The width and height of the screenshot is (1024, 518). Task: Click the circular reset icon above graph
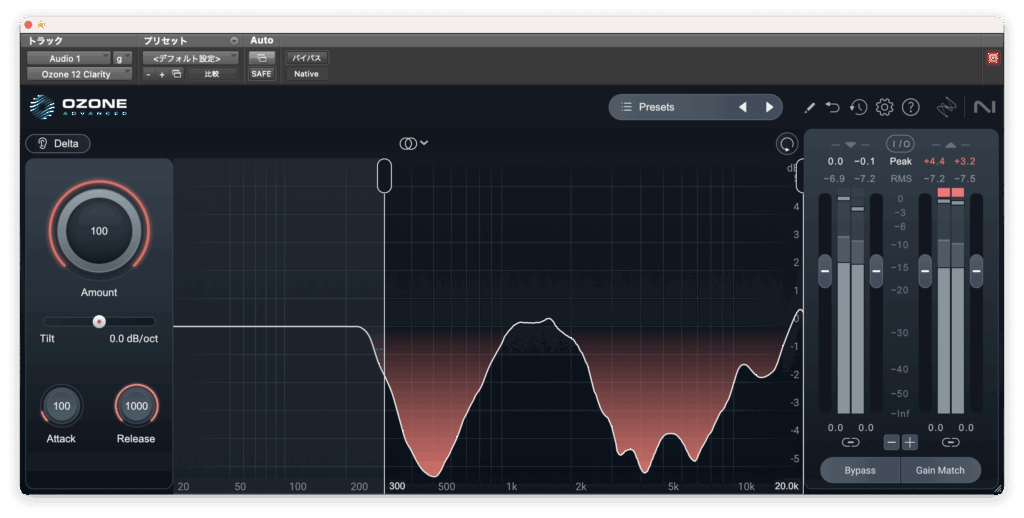point(786,144)
